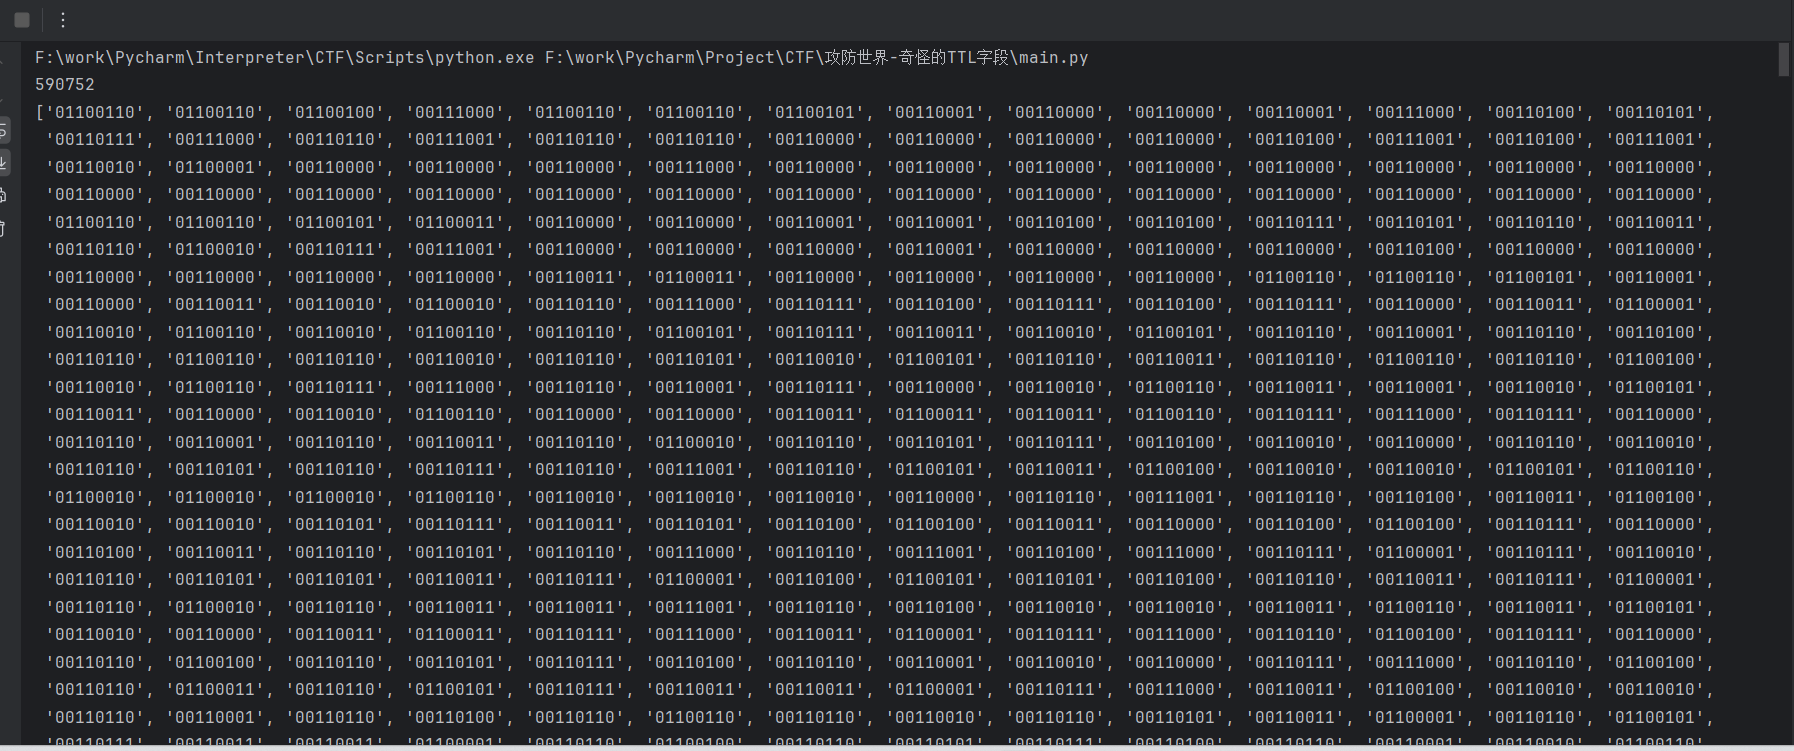Image resolution: width=1794 pixels, height=751 pixels.
Task: Click the Print console output icon
Action: (x=3, y=195)
